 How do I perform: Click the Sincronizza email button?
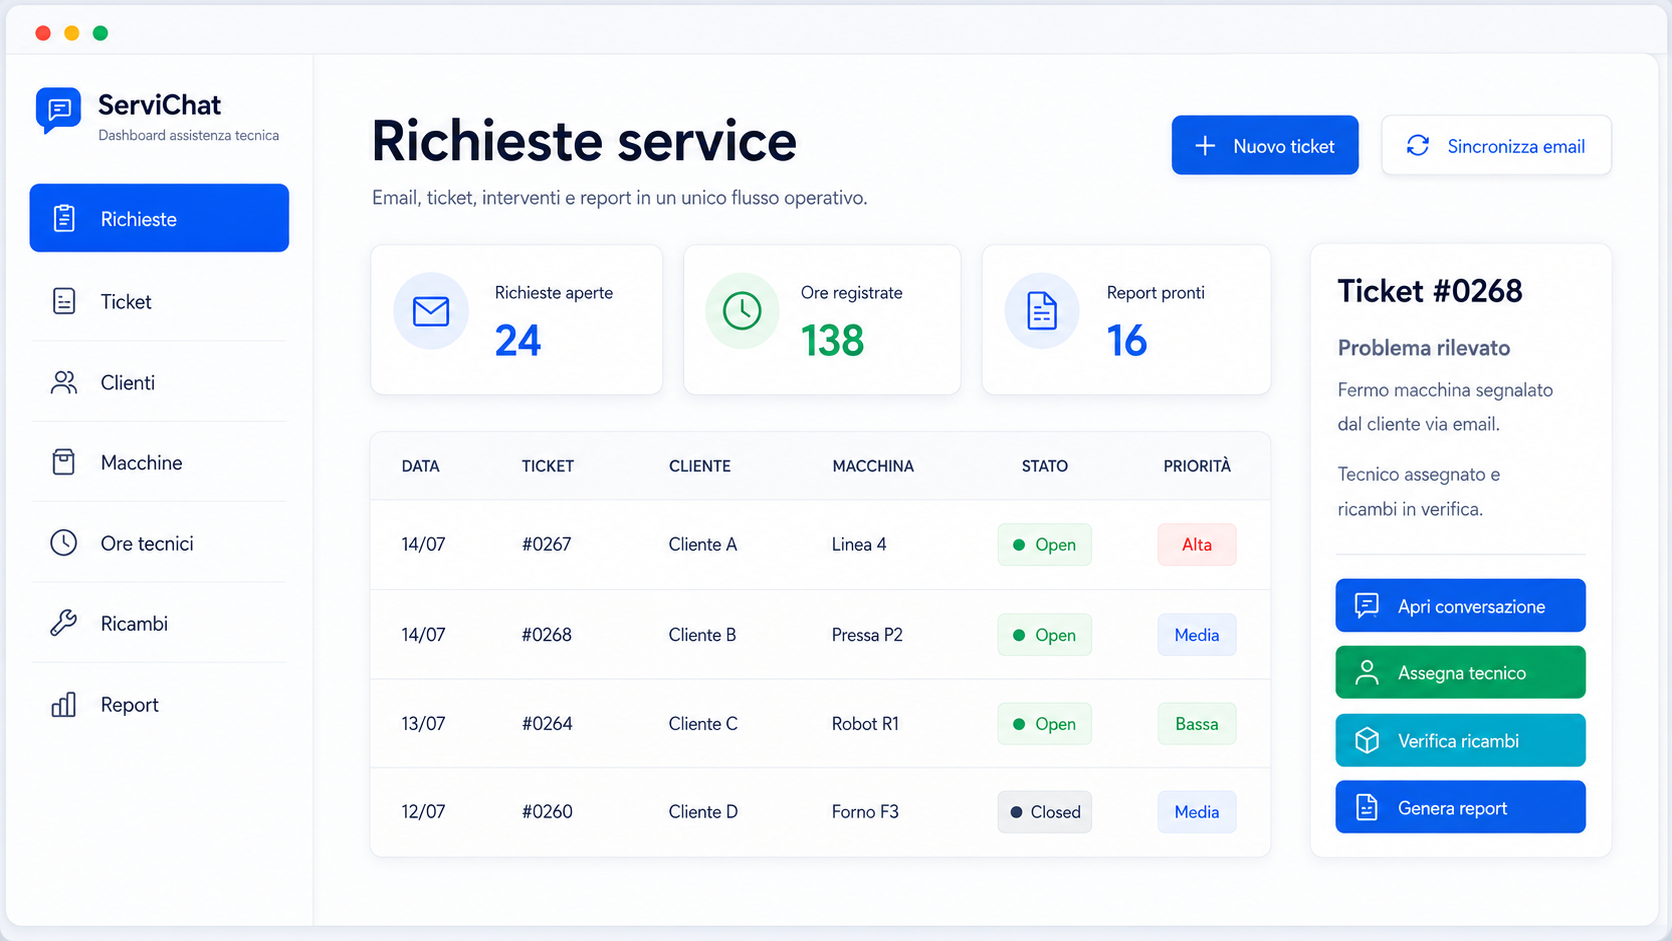1496,145
